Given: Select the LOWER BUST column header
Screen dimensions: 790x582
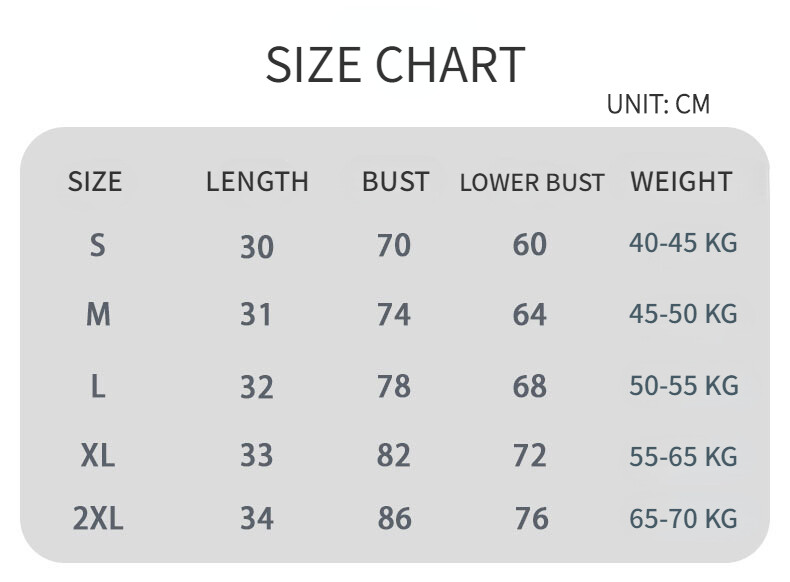Looking at the screenshot, I should click(x=532, y=182).
